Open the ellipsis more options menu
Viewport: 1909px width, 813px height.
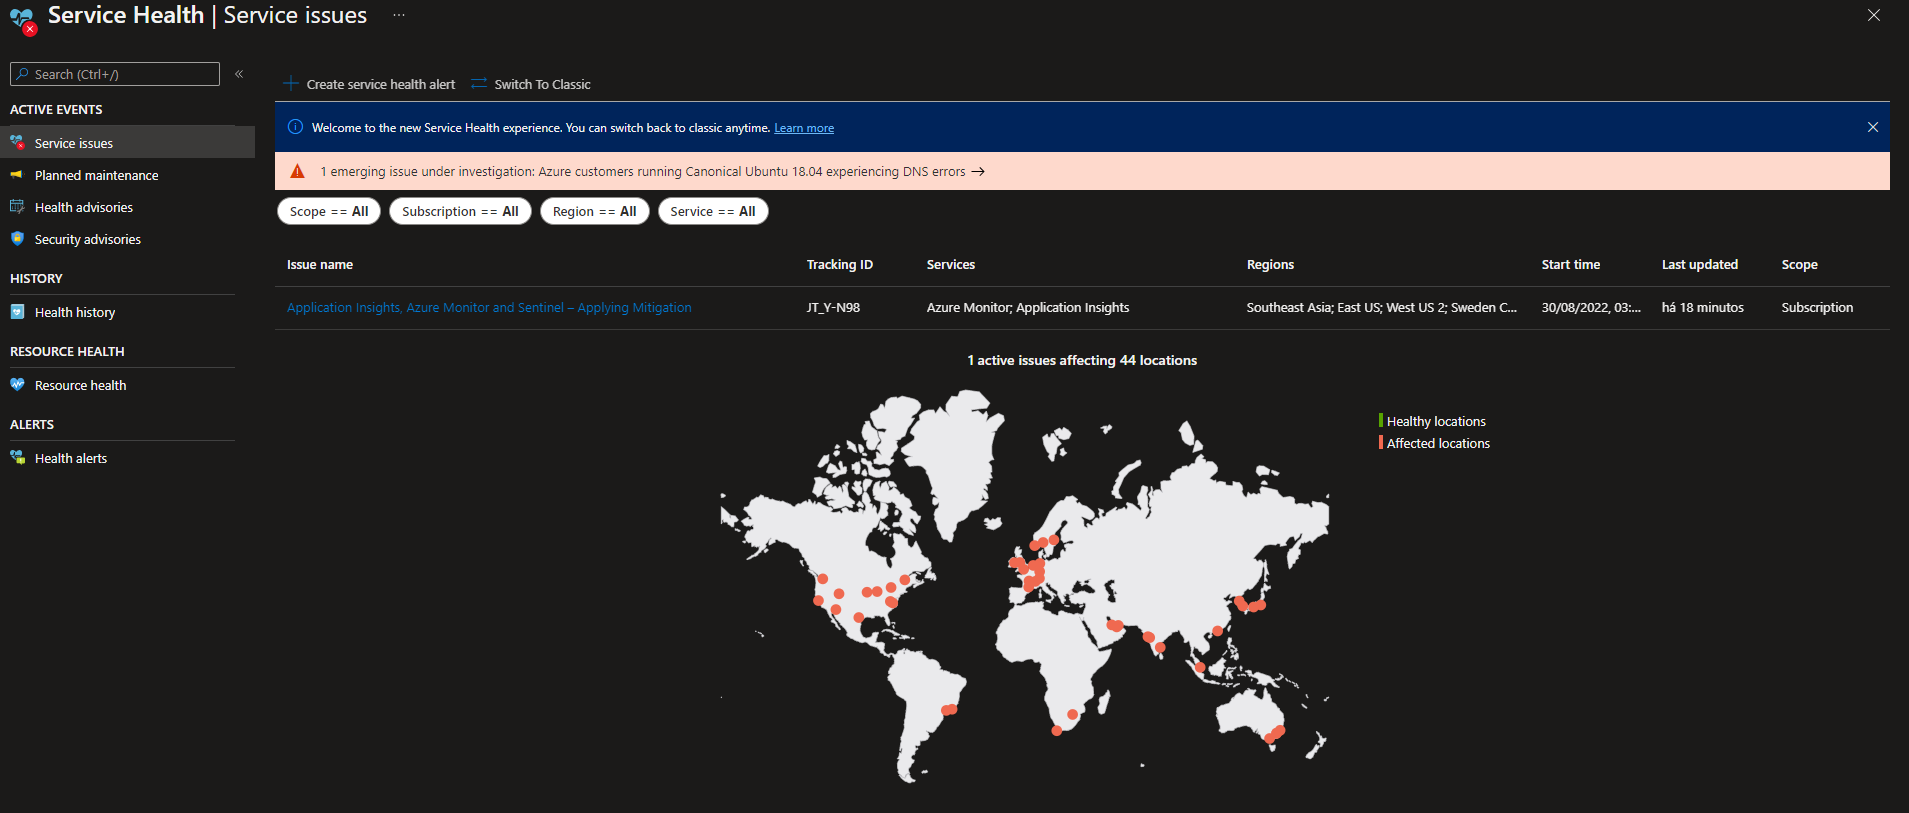tap(399, 15)
